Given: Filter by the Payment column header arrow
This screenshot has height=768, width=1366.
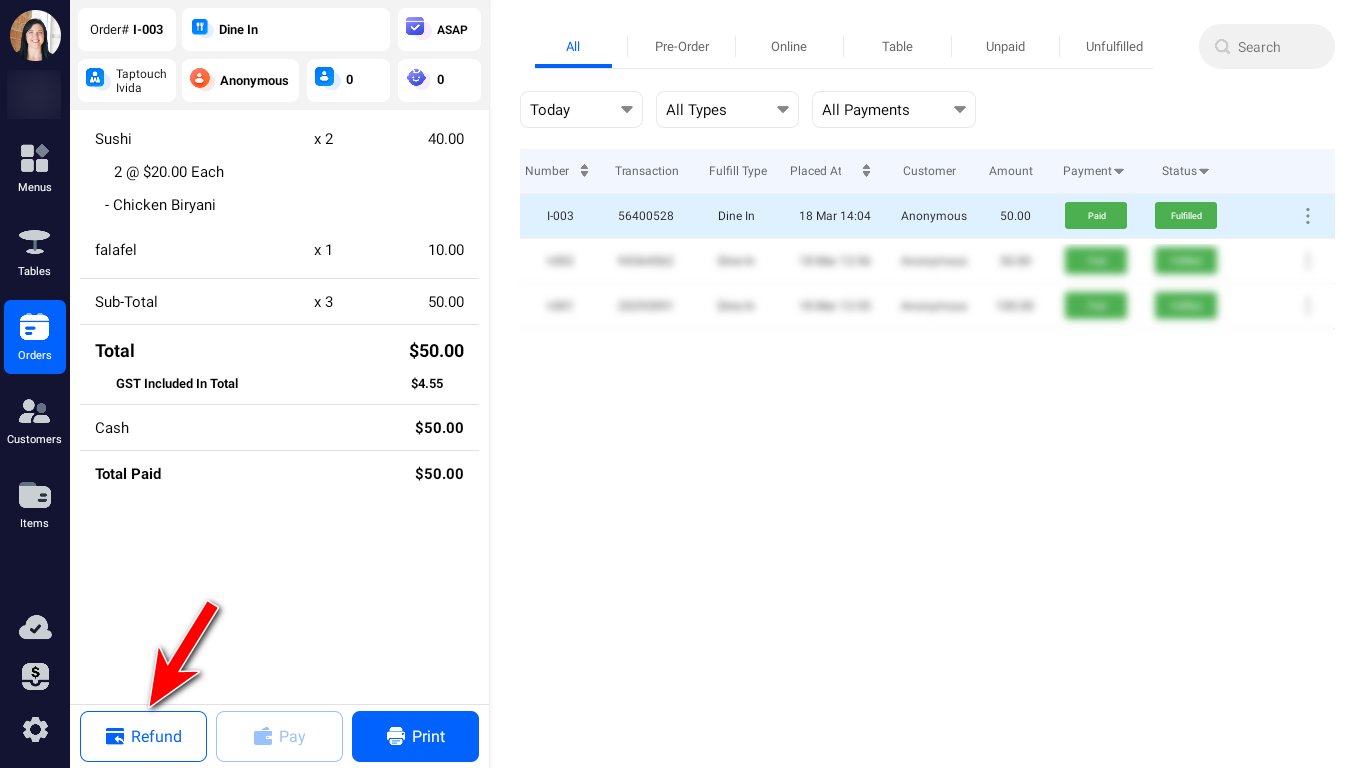Looking at the screenshot, I should point(1118,172).
